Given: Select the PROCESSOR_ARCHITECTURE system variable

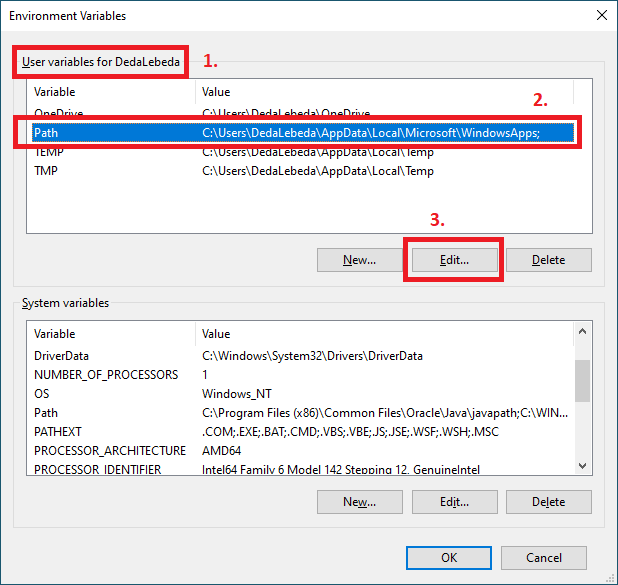Looking at the screenshot, I should 110,451.
